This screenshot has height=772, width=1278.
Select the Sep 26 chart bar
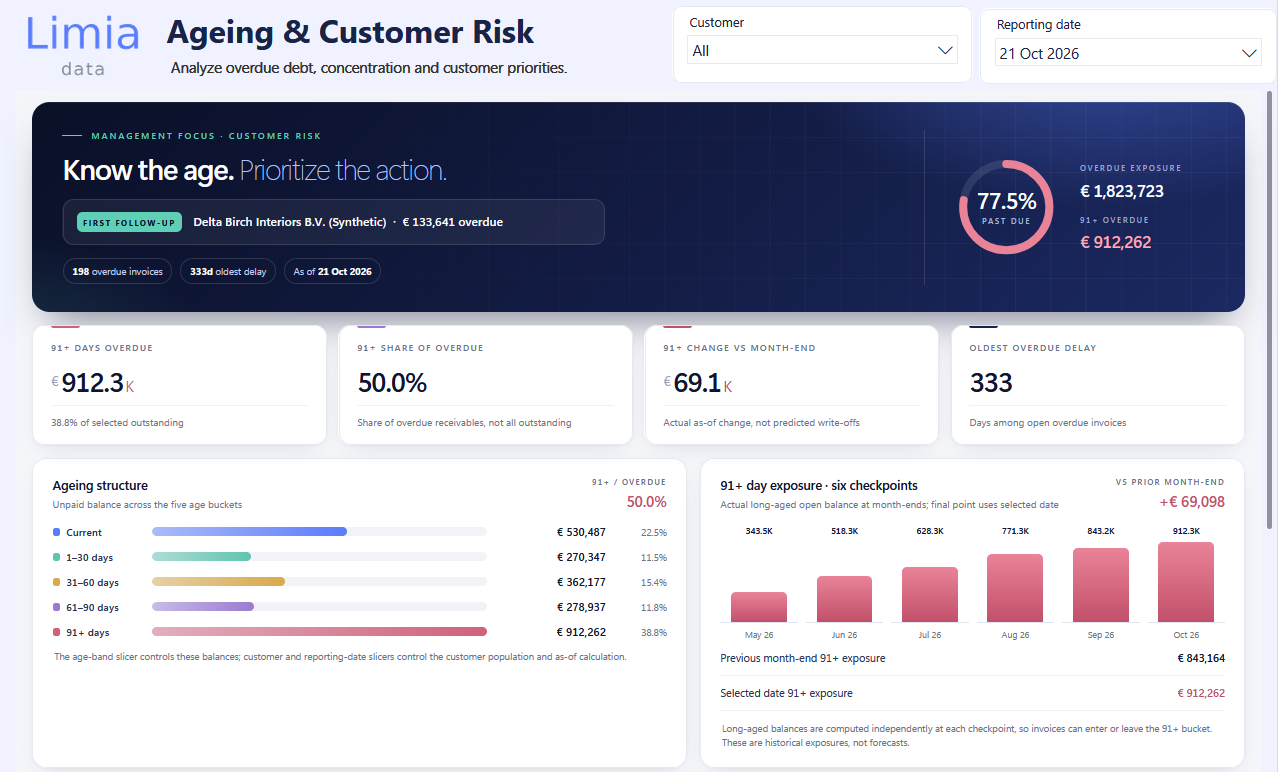[x=1101, y=585]
